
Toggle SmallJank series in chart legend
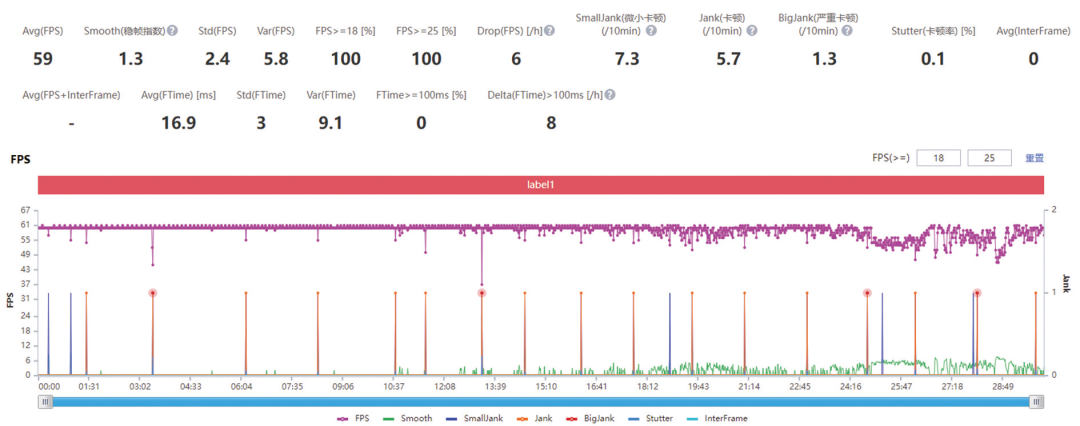(475, 418)
